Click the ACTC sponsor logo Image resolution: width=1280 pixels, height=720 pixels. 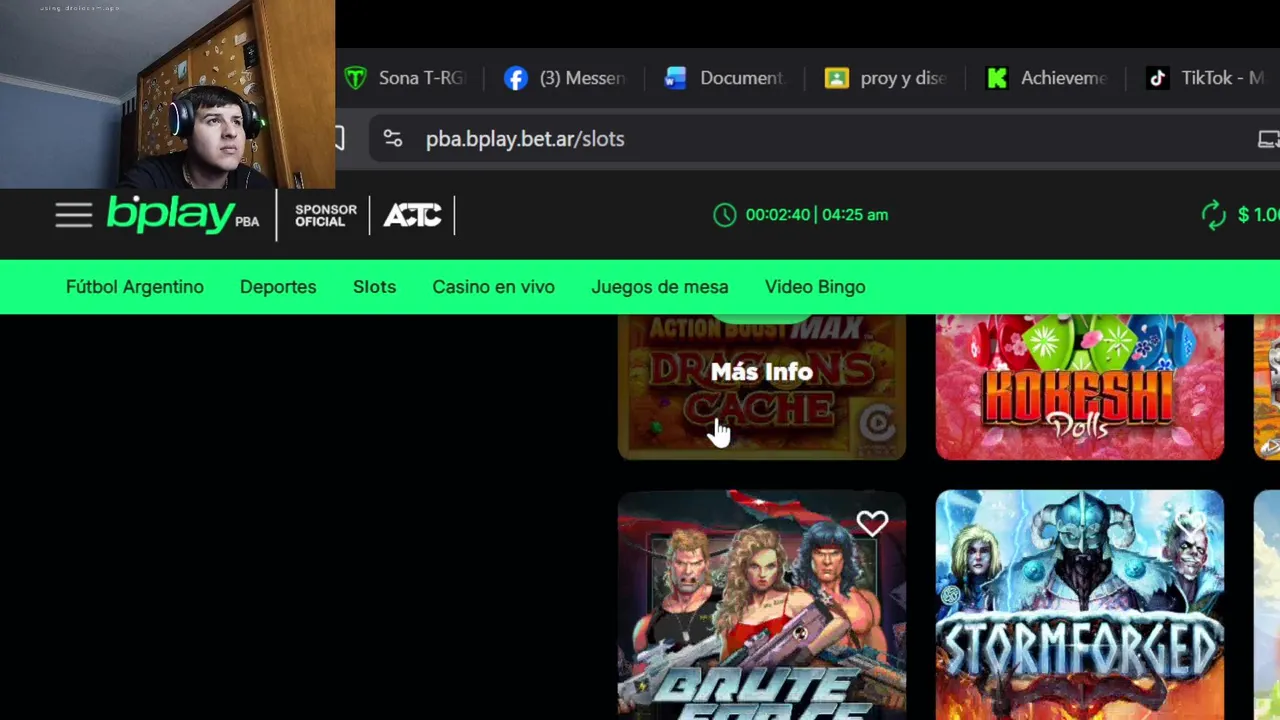tap(412, 215)
